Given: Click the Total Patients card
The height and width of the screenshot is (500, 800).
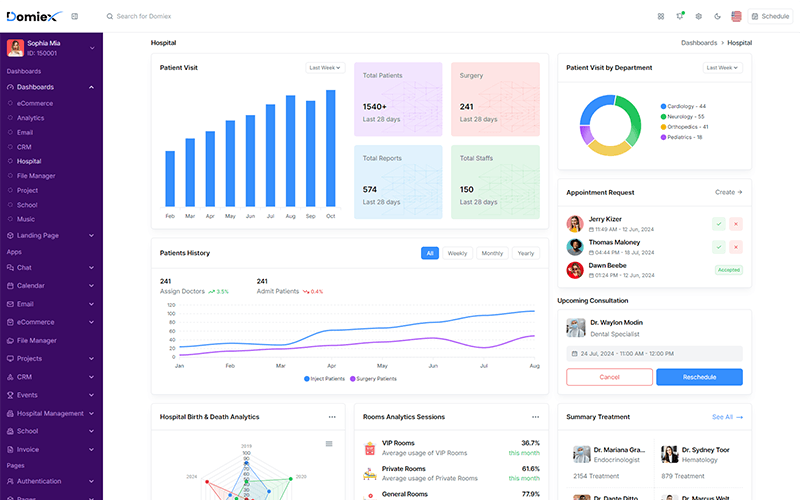Looking at the screenshot, I should (x=398, y=99).
